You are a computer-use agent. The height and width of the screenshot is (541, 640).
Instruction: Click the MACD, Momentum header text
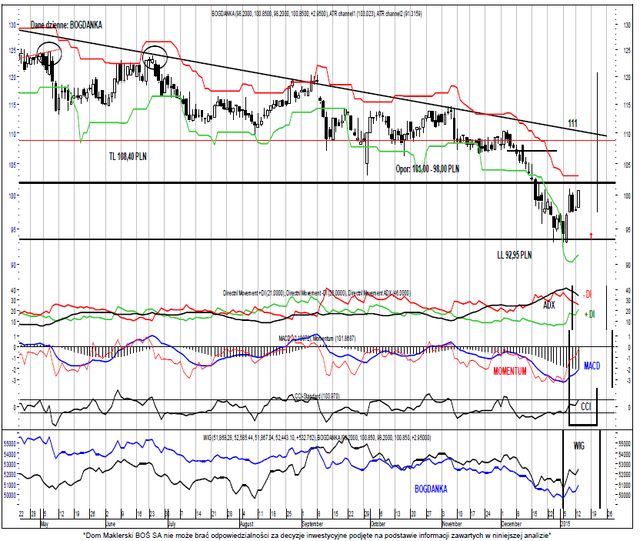point(317,338)
